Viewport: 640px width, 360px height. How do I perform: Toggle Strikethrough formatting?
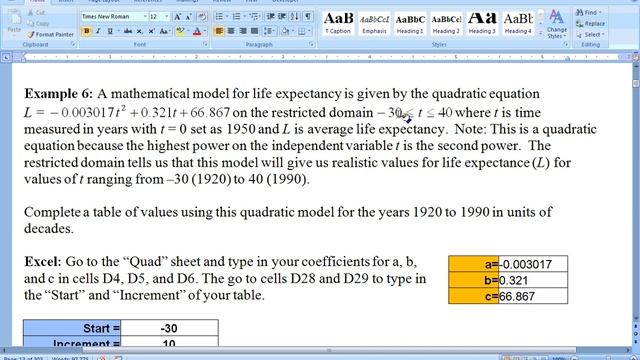click(128, 31)
